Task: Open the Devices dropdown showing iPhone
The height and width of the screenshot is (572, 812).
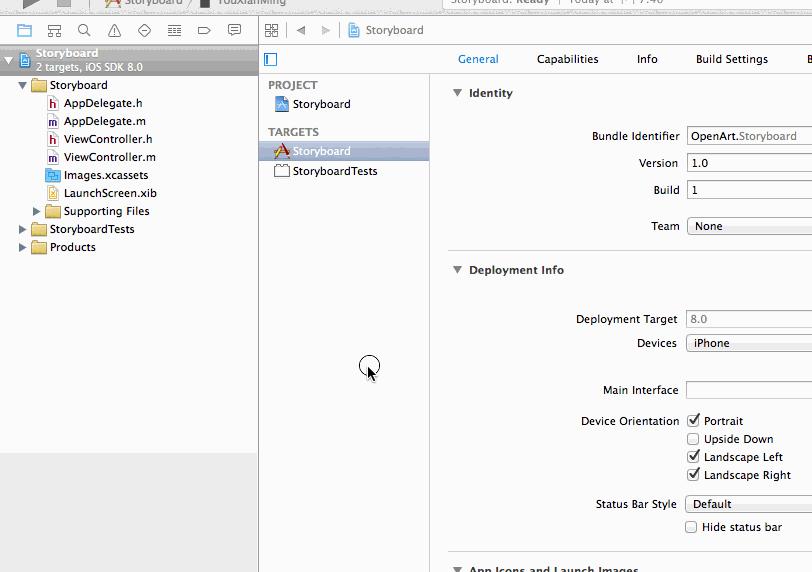Action: pos(749,343)
